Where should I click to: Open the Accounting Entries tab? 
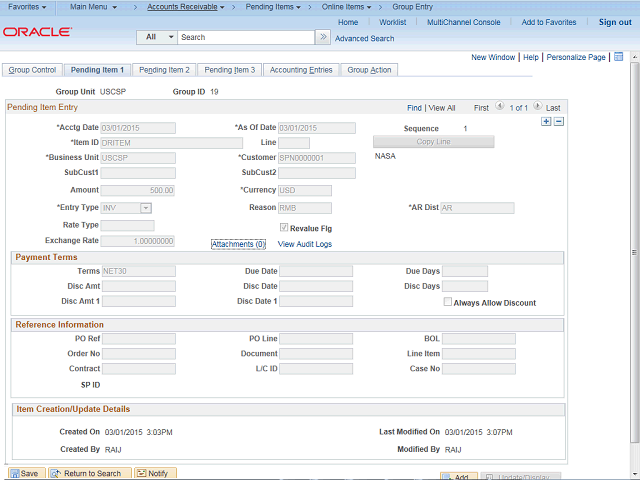coord(301,70)
